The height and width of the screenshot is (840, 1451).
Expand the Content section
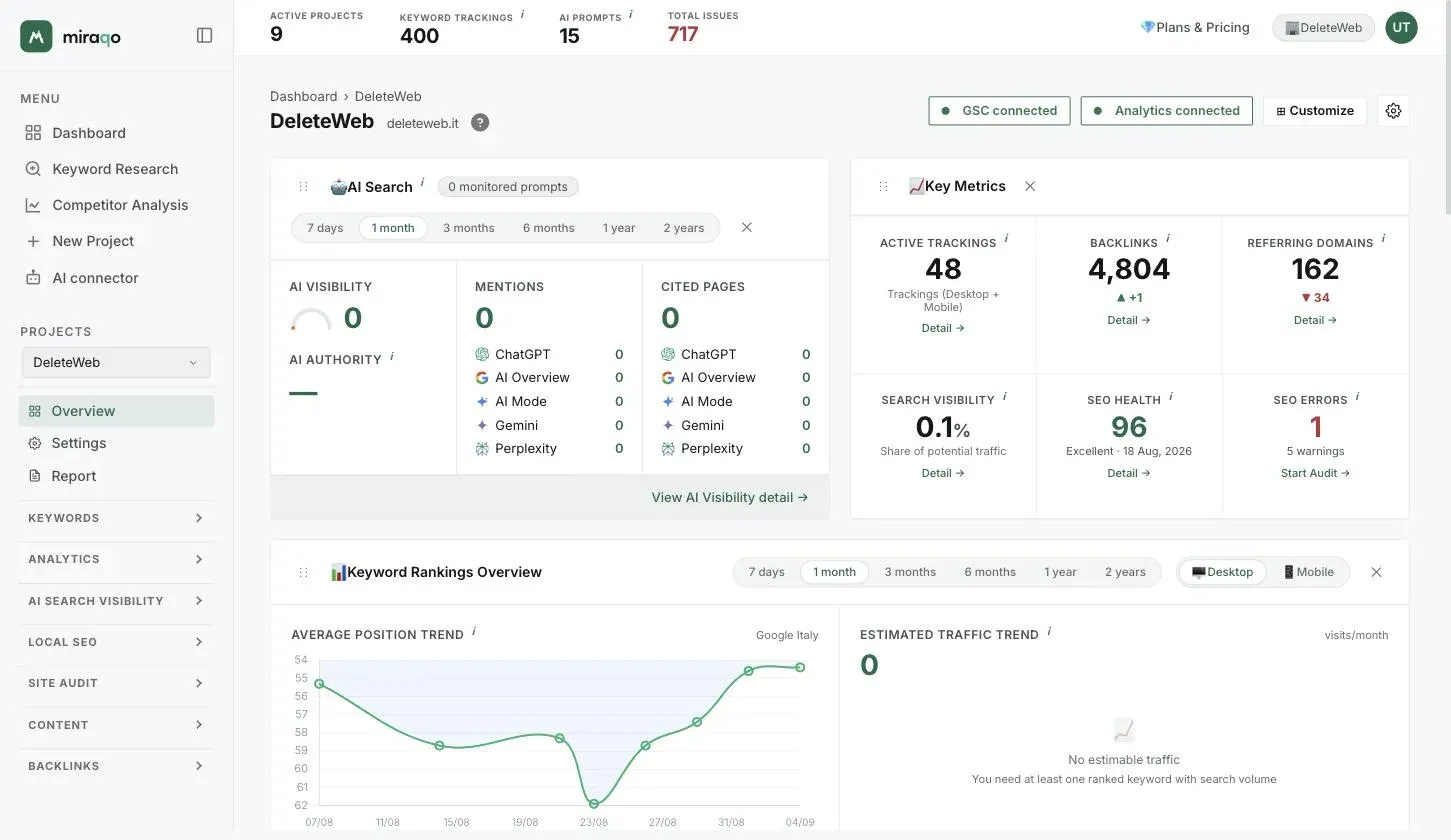pos(116,725)
